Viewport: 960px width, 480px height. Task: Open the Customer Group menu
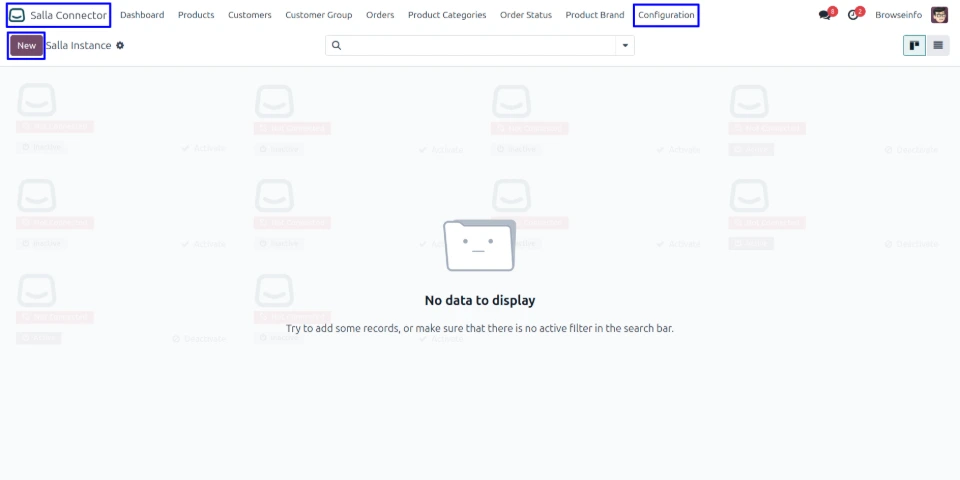pyautogui.click(x=319, y=15)
